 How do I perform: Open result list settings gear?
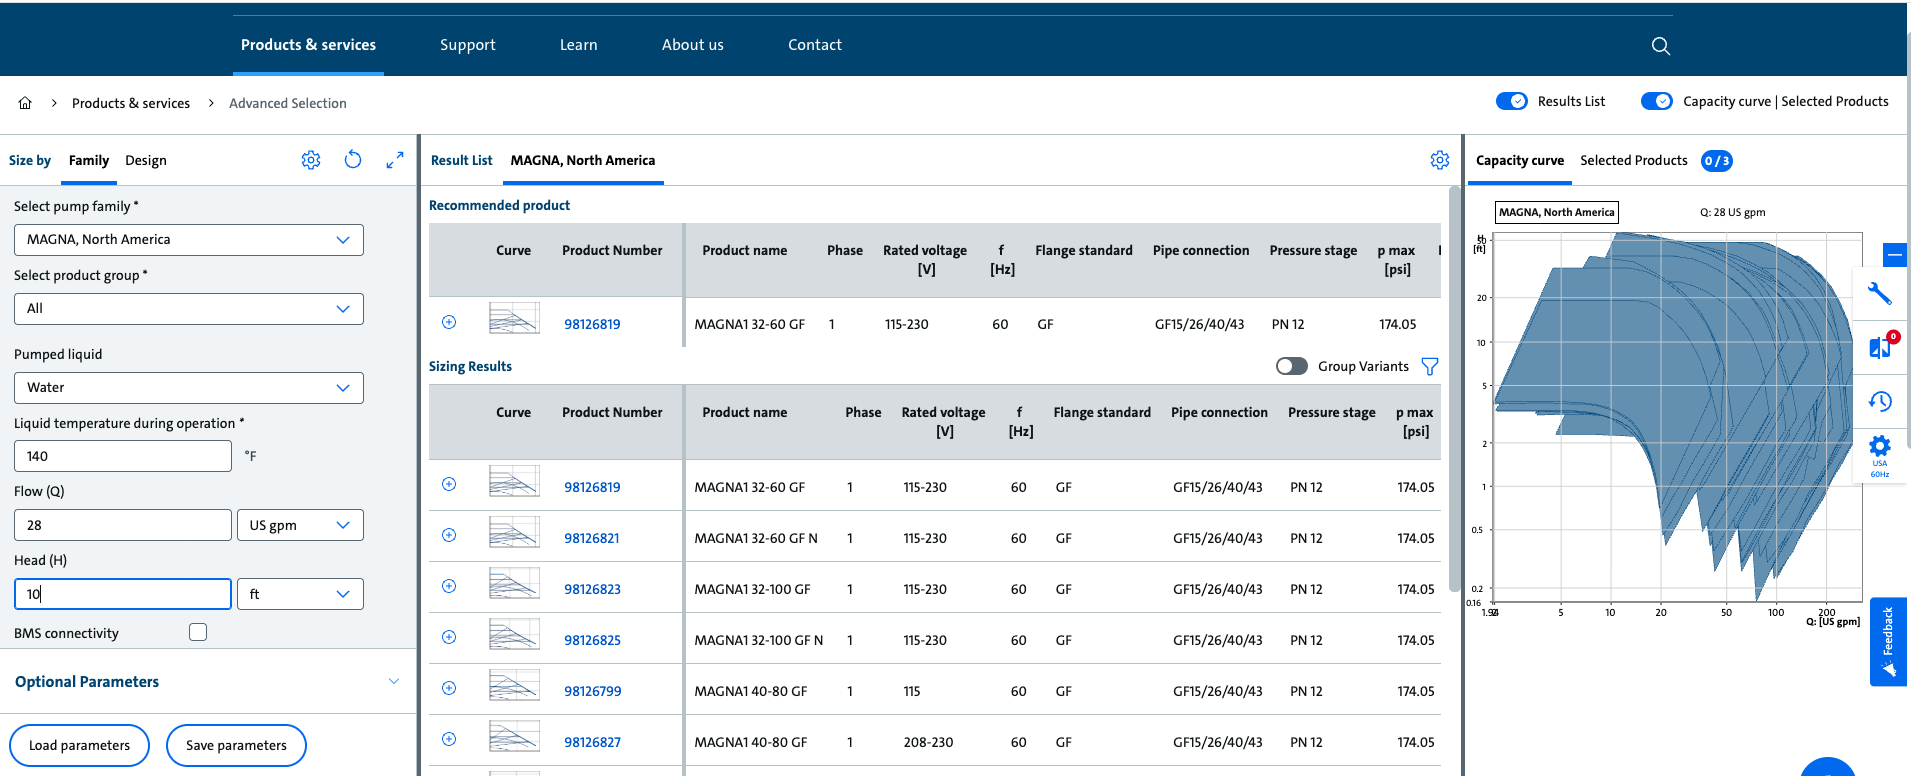[x=1439, y=160]
